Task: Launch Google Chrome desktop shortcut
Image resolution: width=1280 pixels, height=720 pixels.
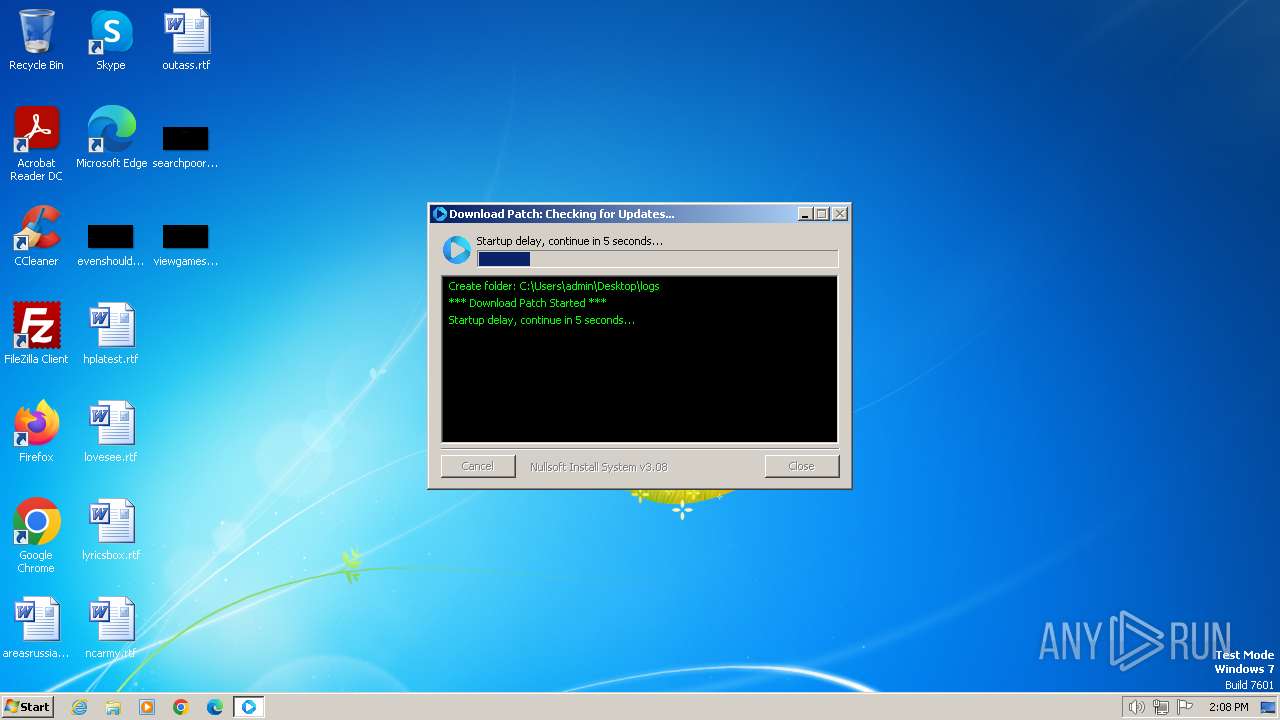Action: 36,535
